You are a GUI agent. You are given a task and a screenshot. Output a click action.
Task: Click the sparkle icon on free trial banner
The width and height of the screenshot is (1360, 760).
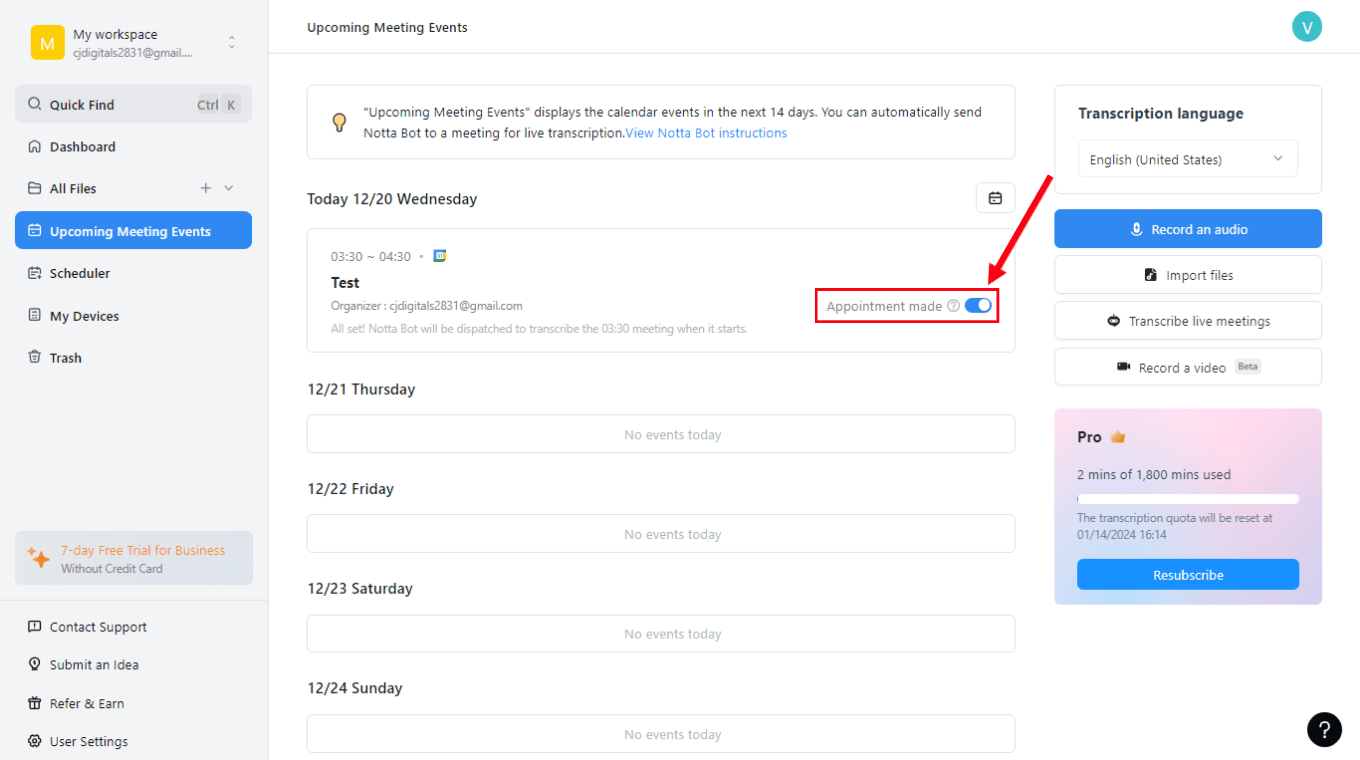pyautogui.click(x=39, y=558)
